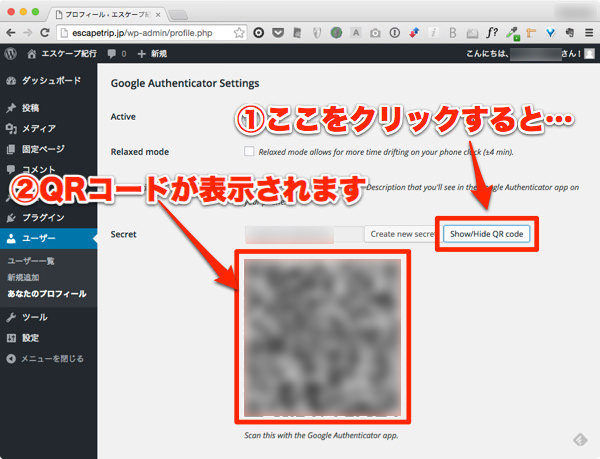
Task: Bookmark page with the star icon
Action: click(x=239, y=33)
